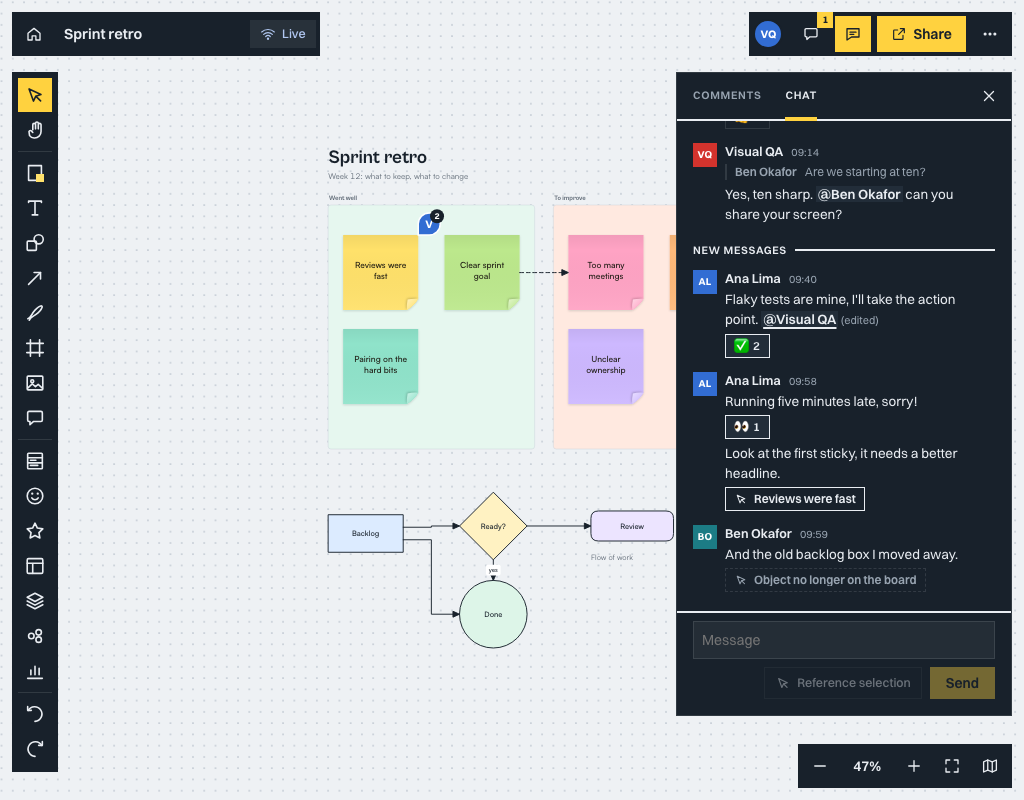
Task: Activate the hand pan tool
Action: (x=35, y=131)
